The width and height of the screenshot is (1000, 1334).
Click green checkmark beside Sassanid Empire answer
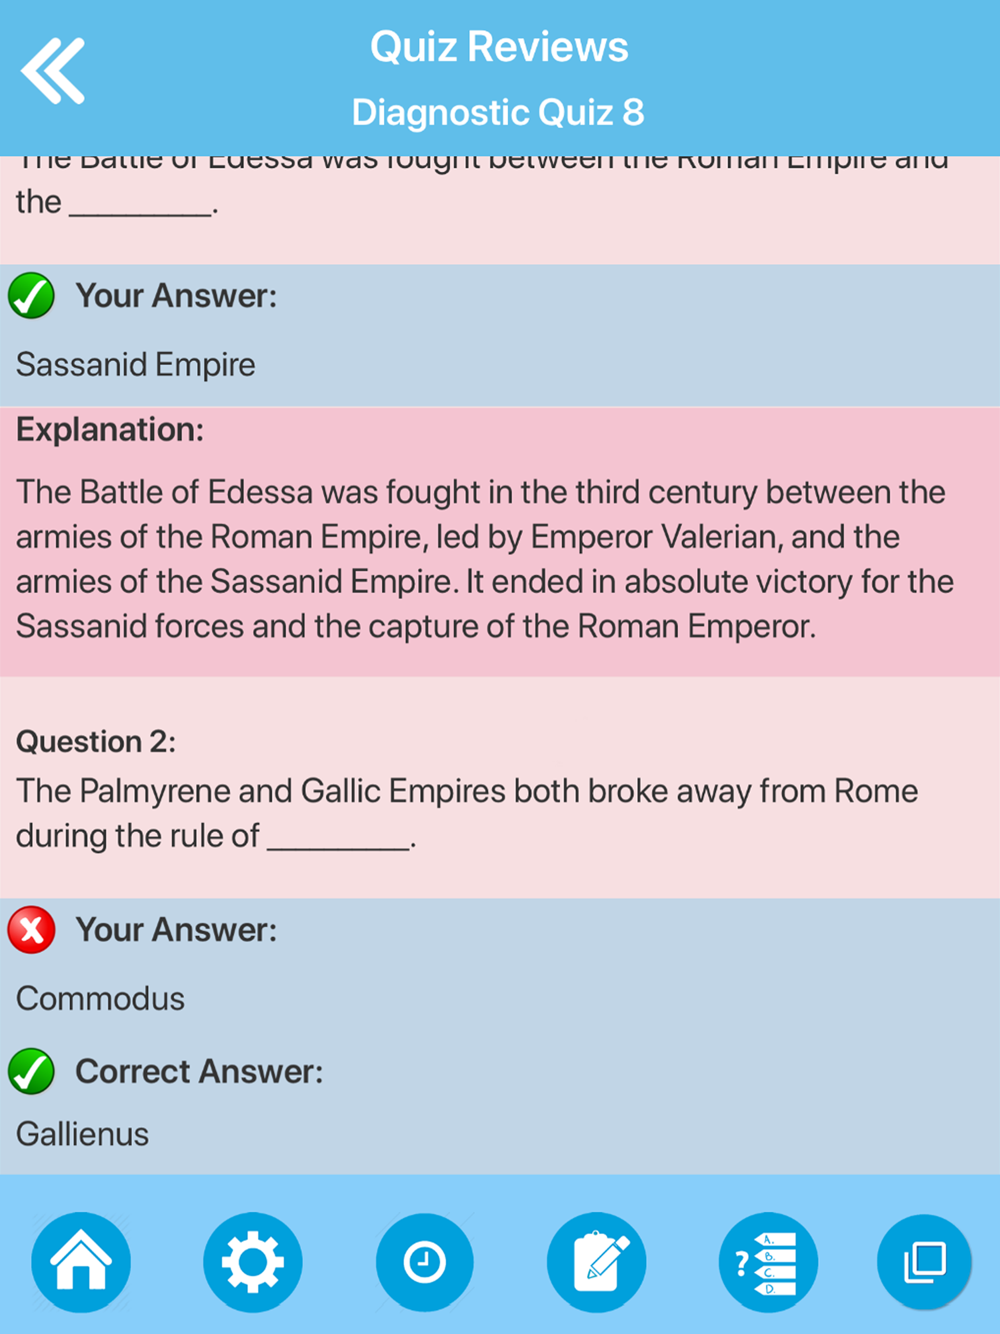tap(32, 296)
